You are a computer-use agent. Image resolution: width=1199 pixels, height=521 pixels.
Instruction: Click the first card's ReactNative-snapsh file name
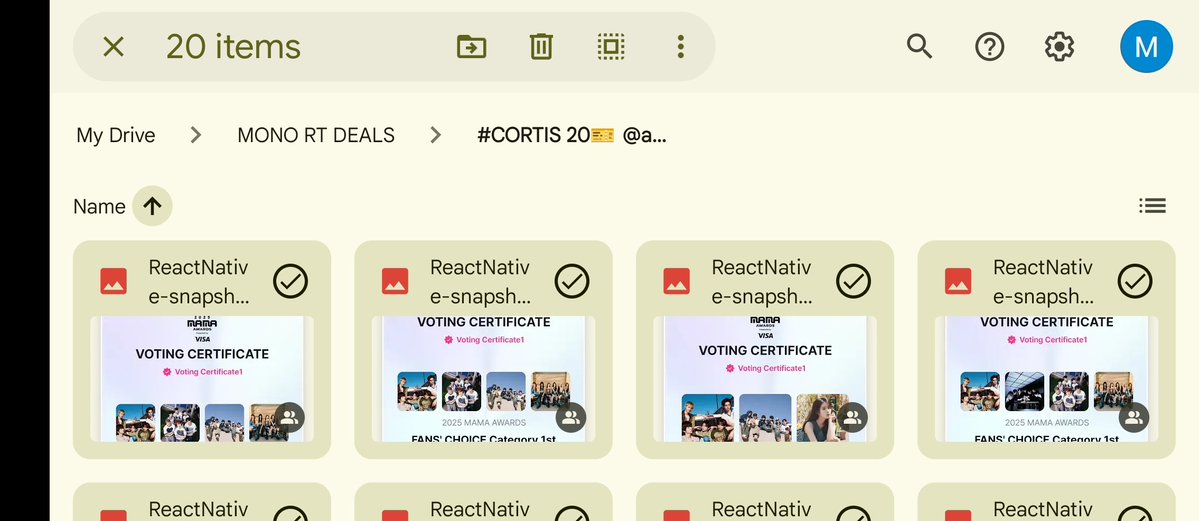(199, 282)
